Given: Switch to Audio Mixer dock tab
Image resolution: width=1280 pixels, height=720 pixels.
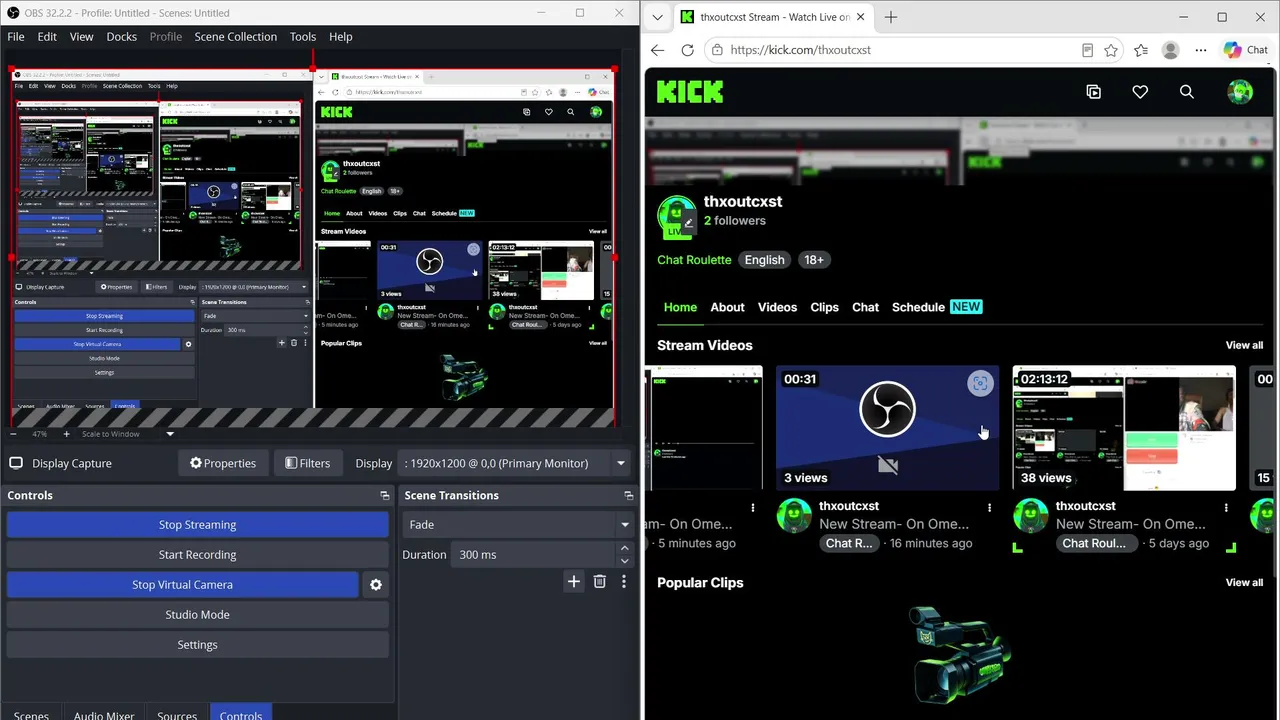Looking at the screenshot, I should [x=104, y=715].
